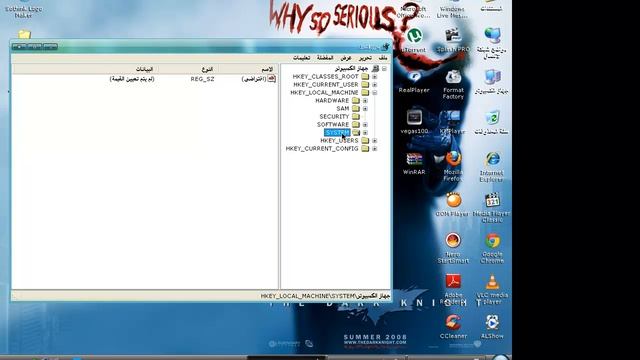Click the REG_SZ type cell
640x360 pixels.
[202, 79]
